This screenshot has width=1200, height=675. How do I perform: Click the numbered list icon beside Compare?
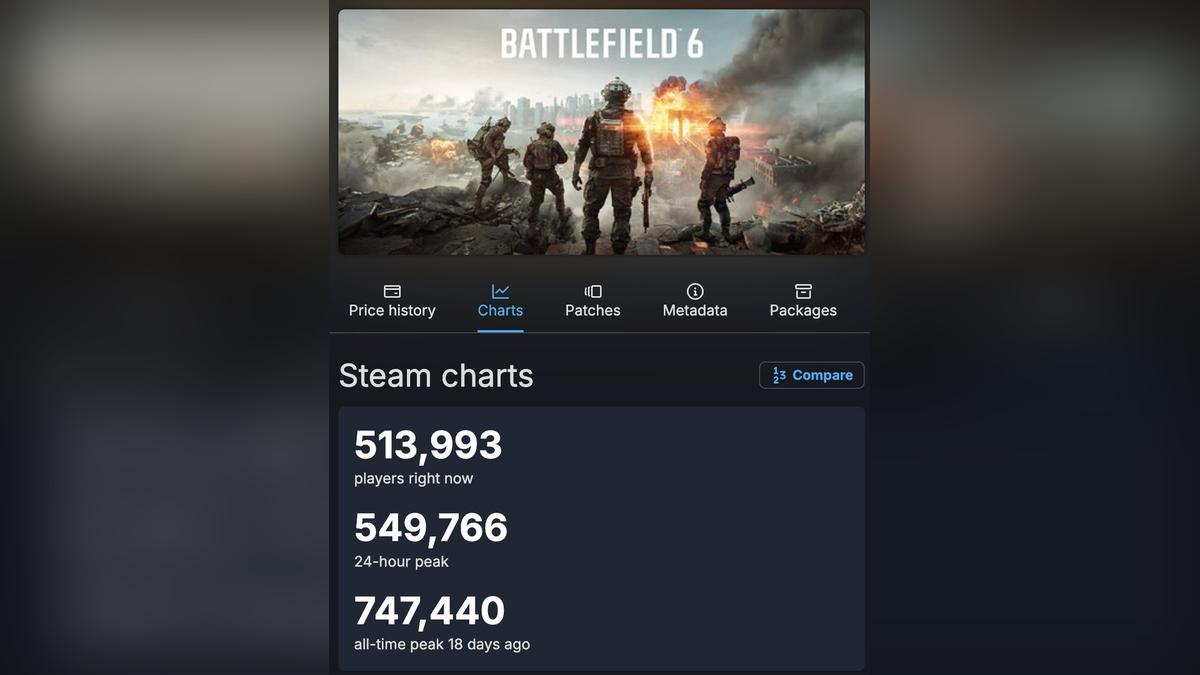click(779, 375)
